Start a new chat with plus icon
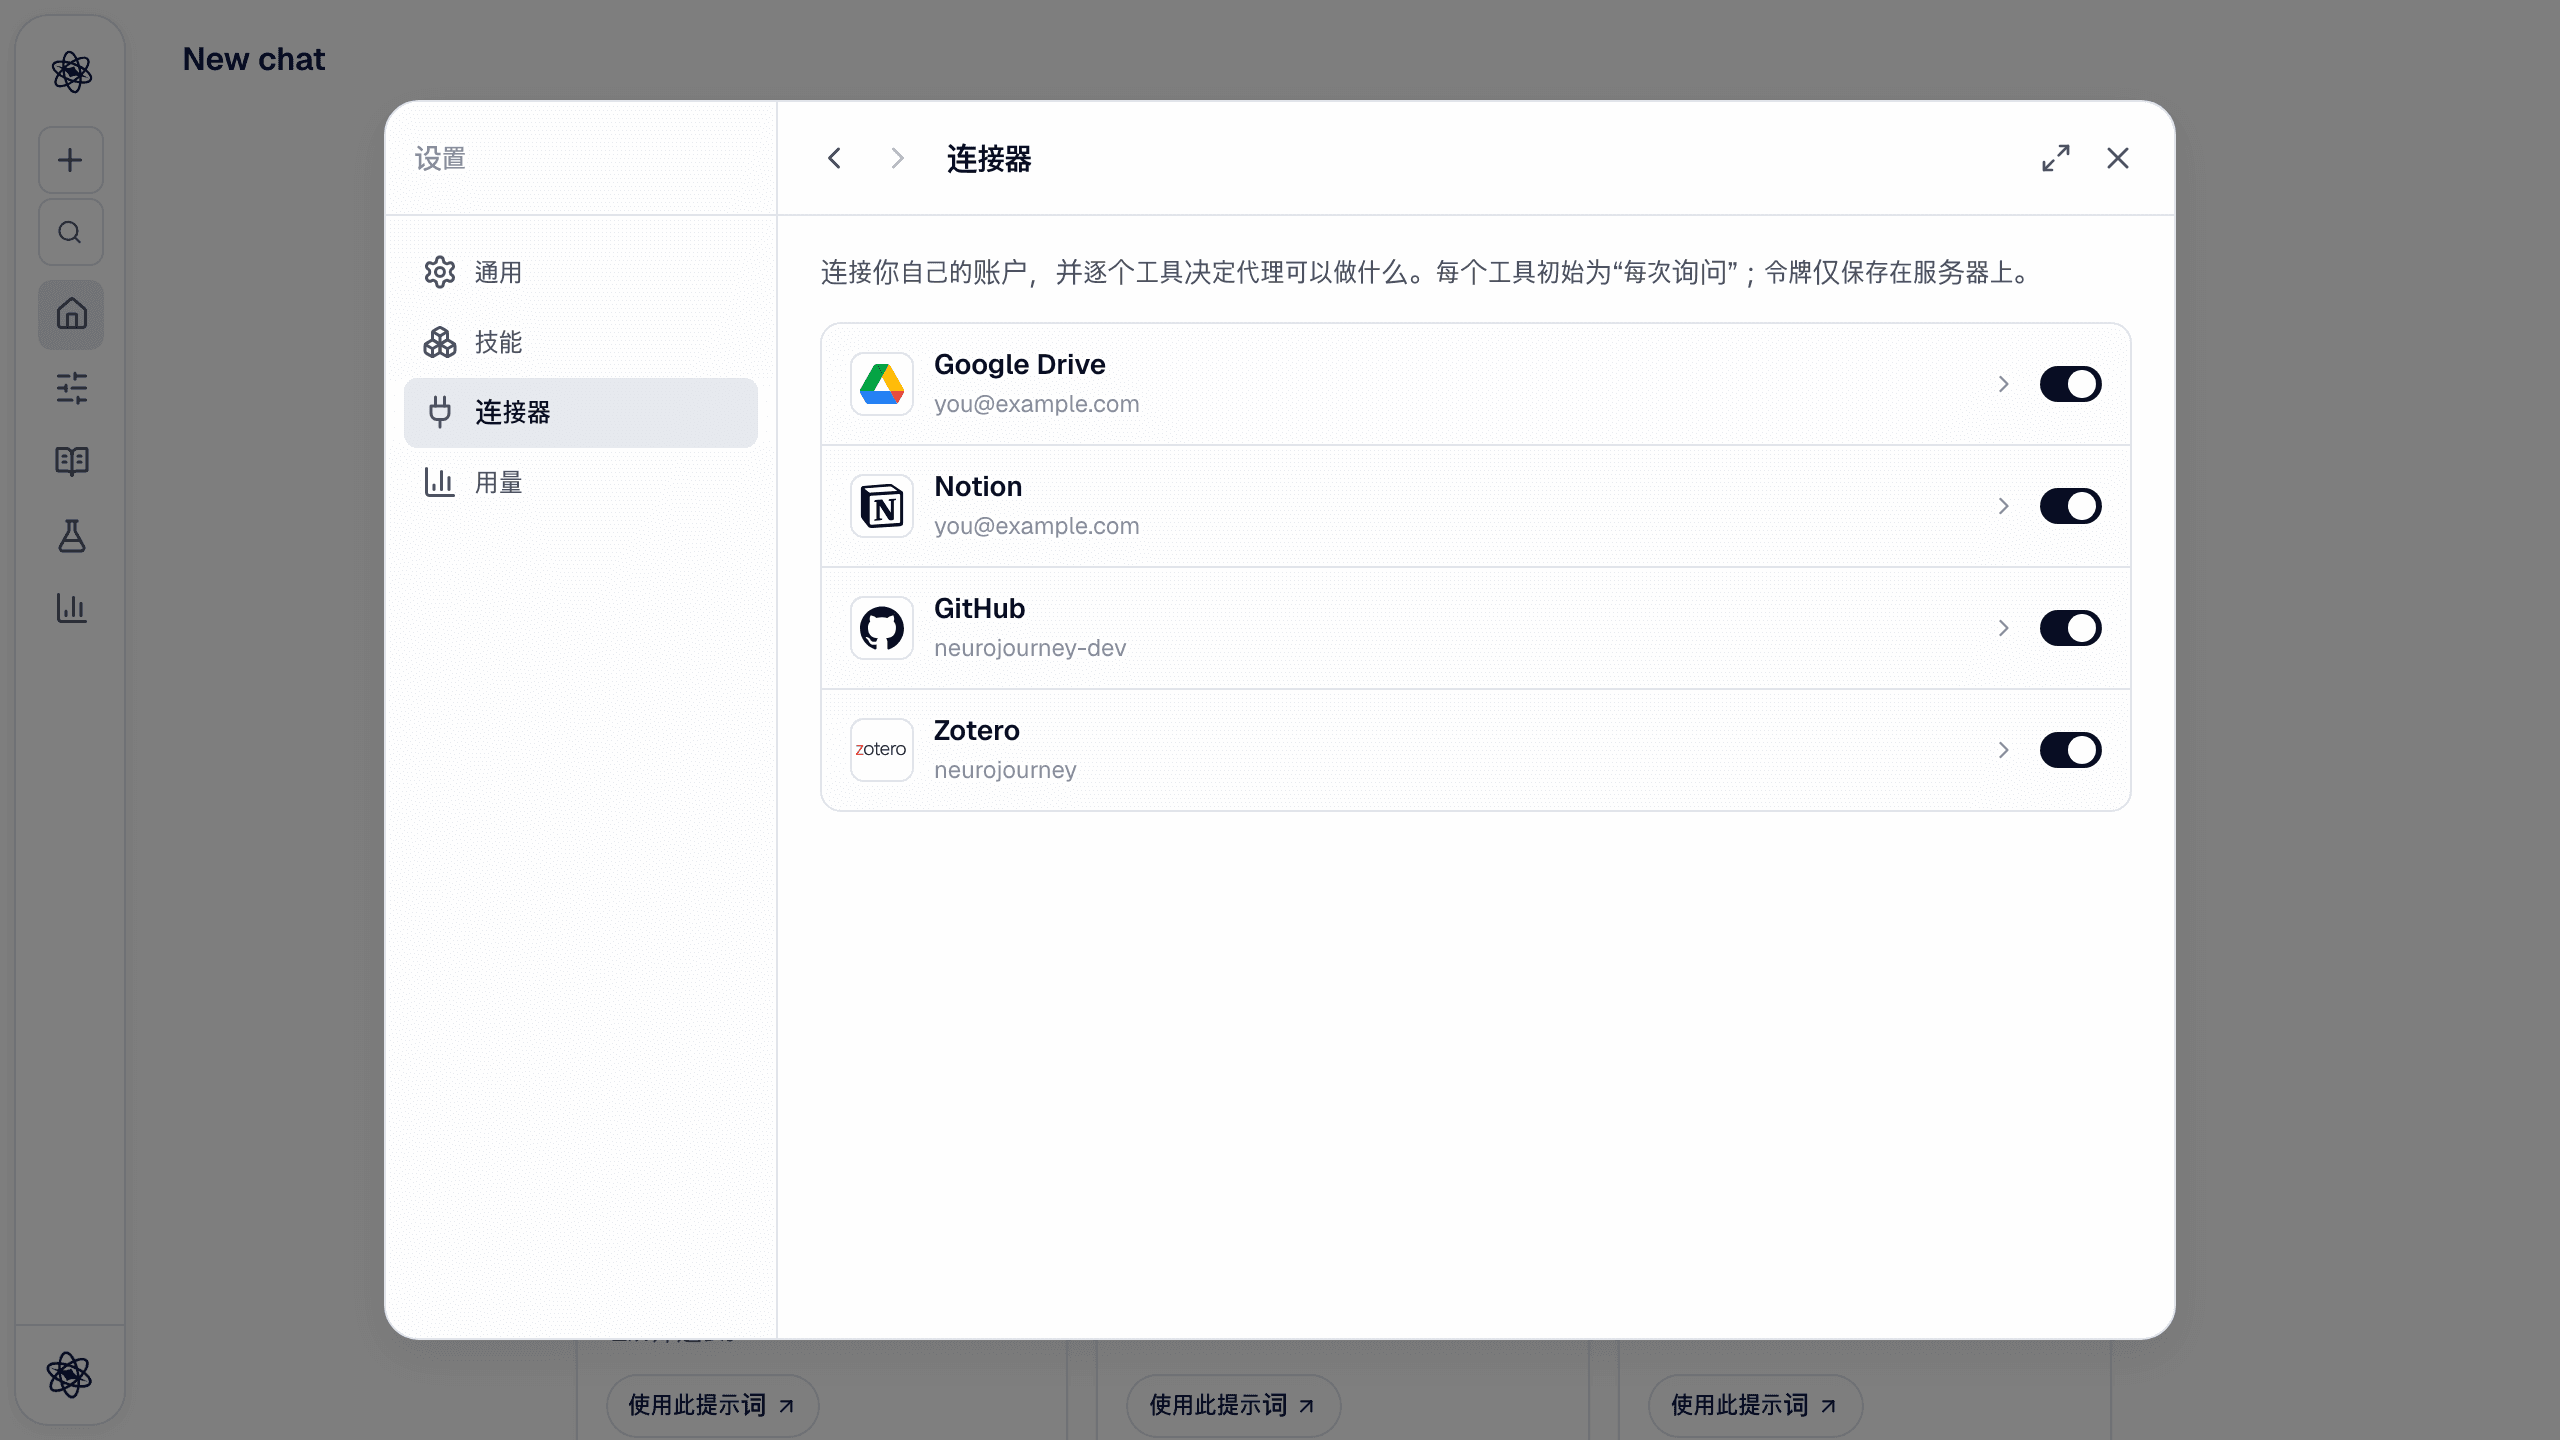2560x1440 pixels. 70,160
